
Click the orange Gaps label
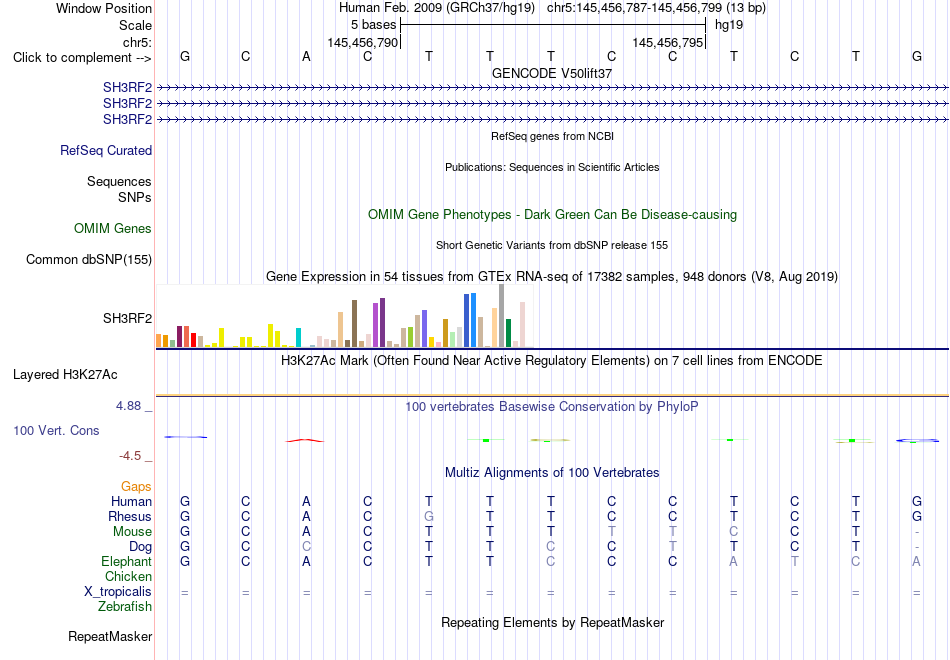[x=136, y=487]
